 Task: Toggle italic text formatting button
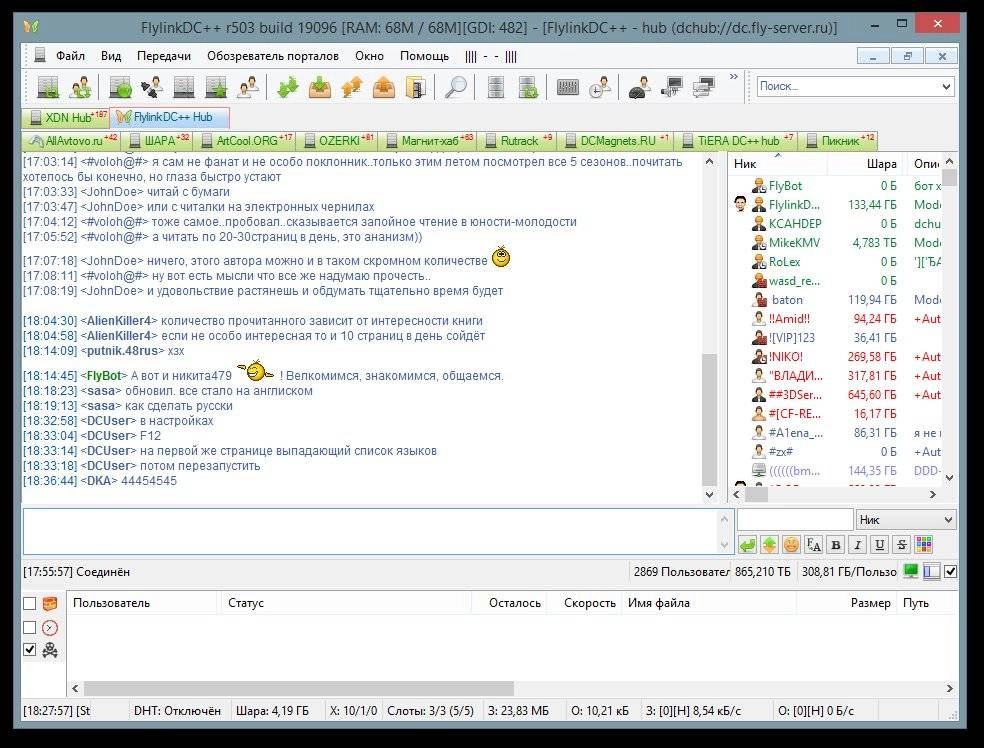pos(857,545)
